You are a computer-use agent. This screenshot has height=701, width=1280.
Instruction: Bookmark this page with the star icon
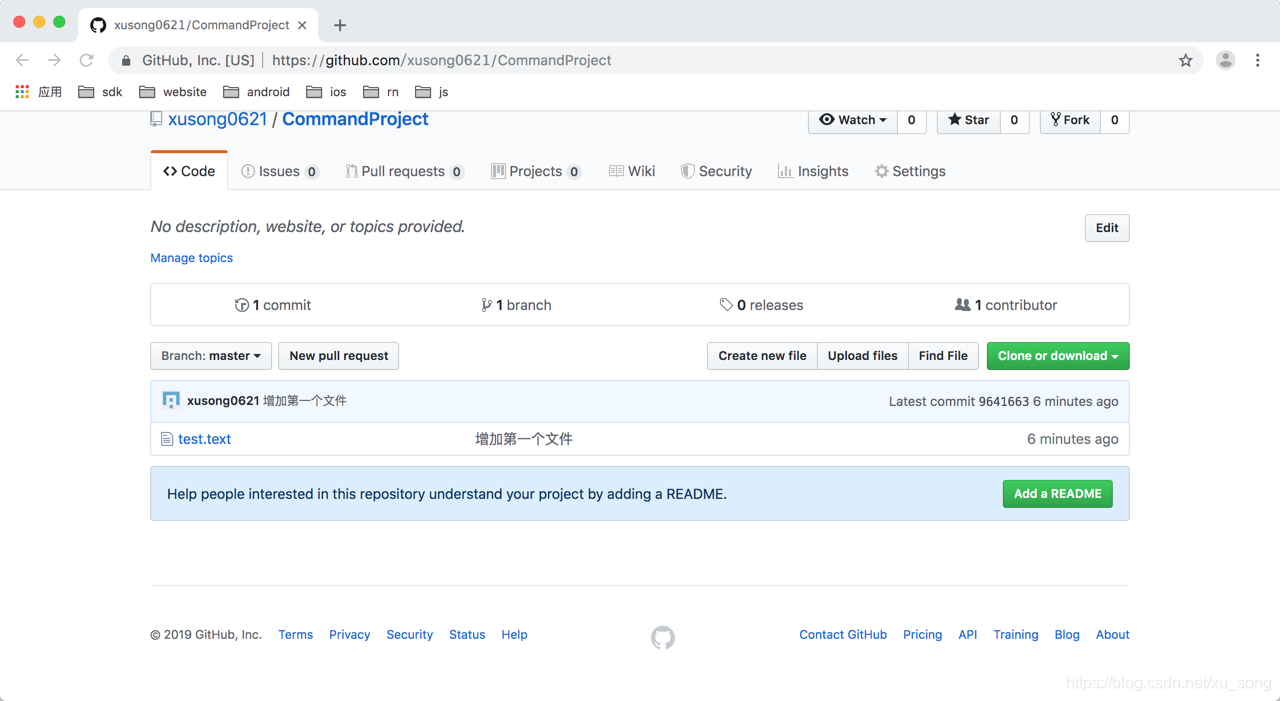pyautogui.click(x=1186, y=60)
